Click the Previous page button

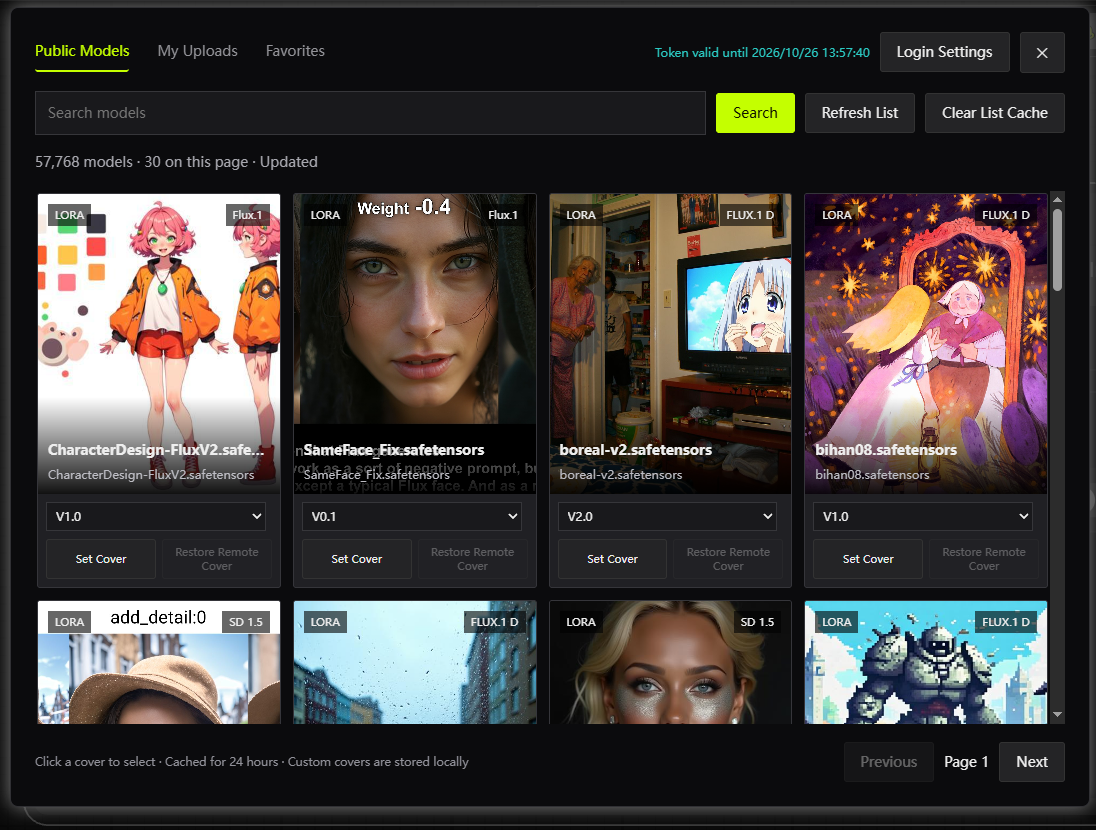[888, 761]
